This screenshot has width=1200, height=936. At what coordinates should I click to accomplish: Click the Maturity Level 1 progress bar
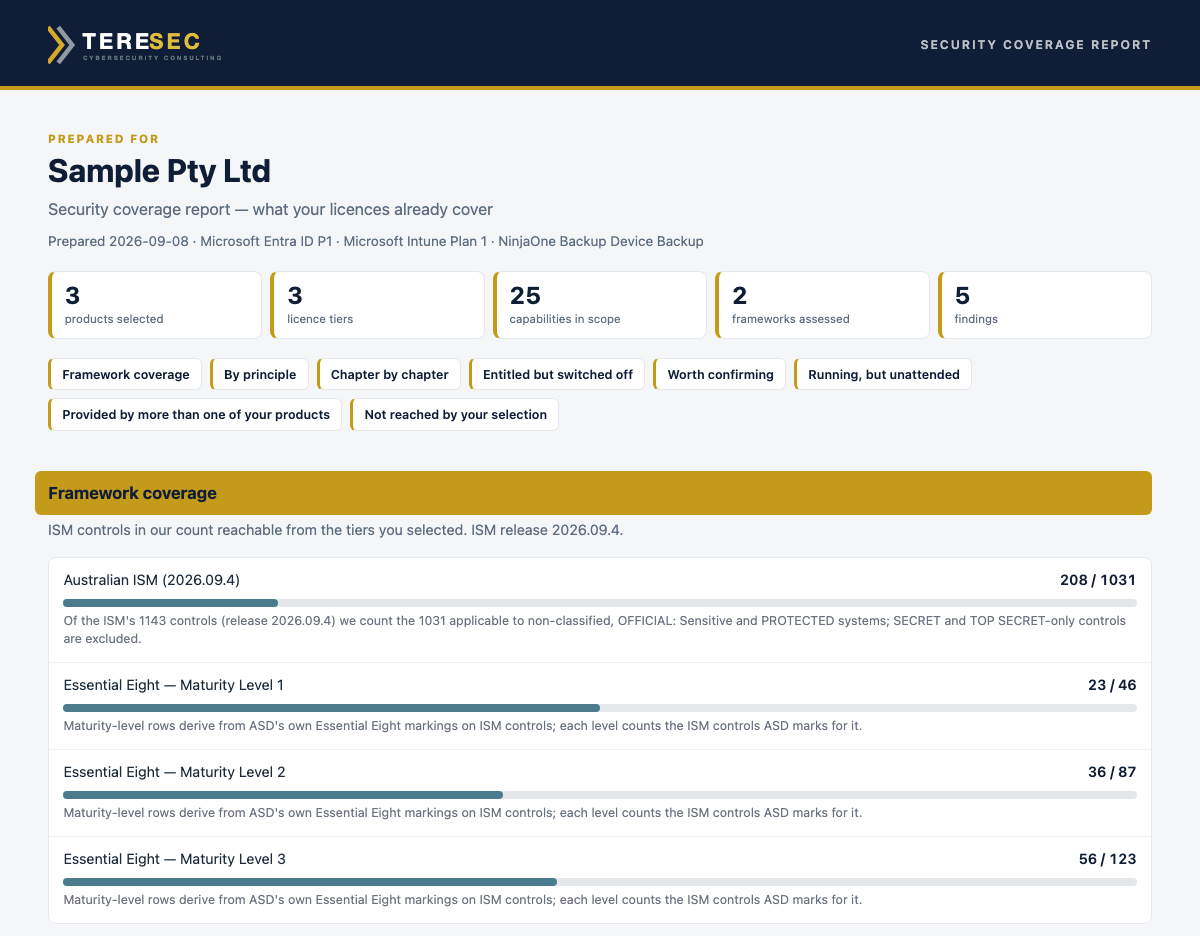[600, 708]
